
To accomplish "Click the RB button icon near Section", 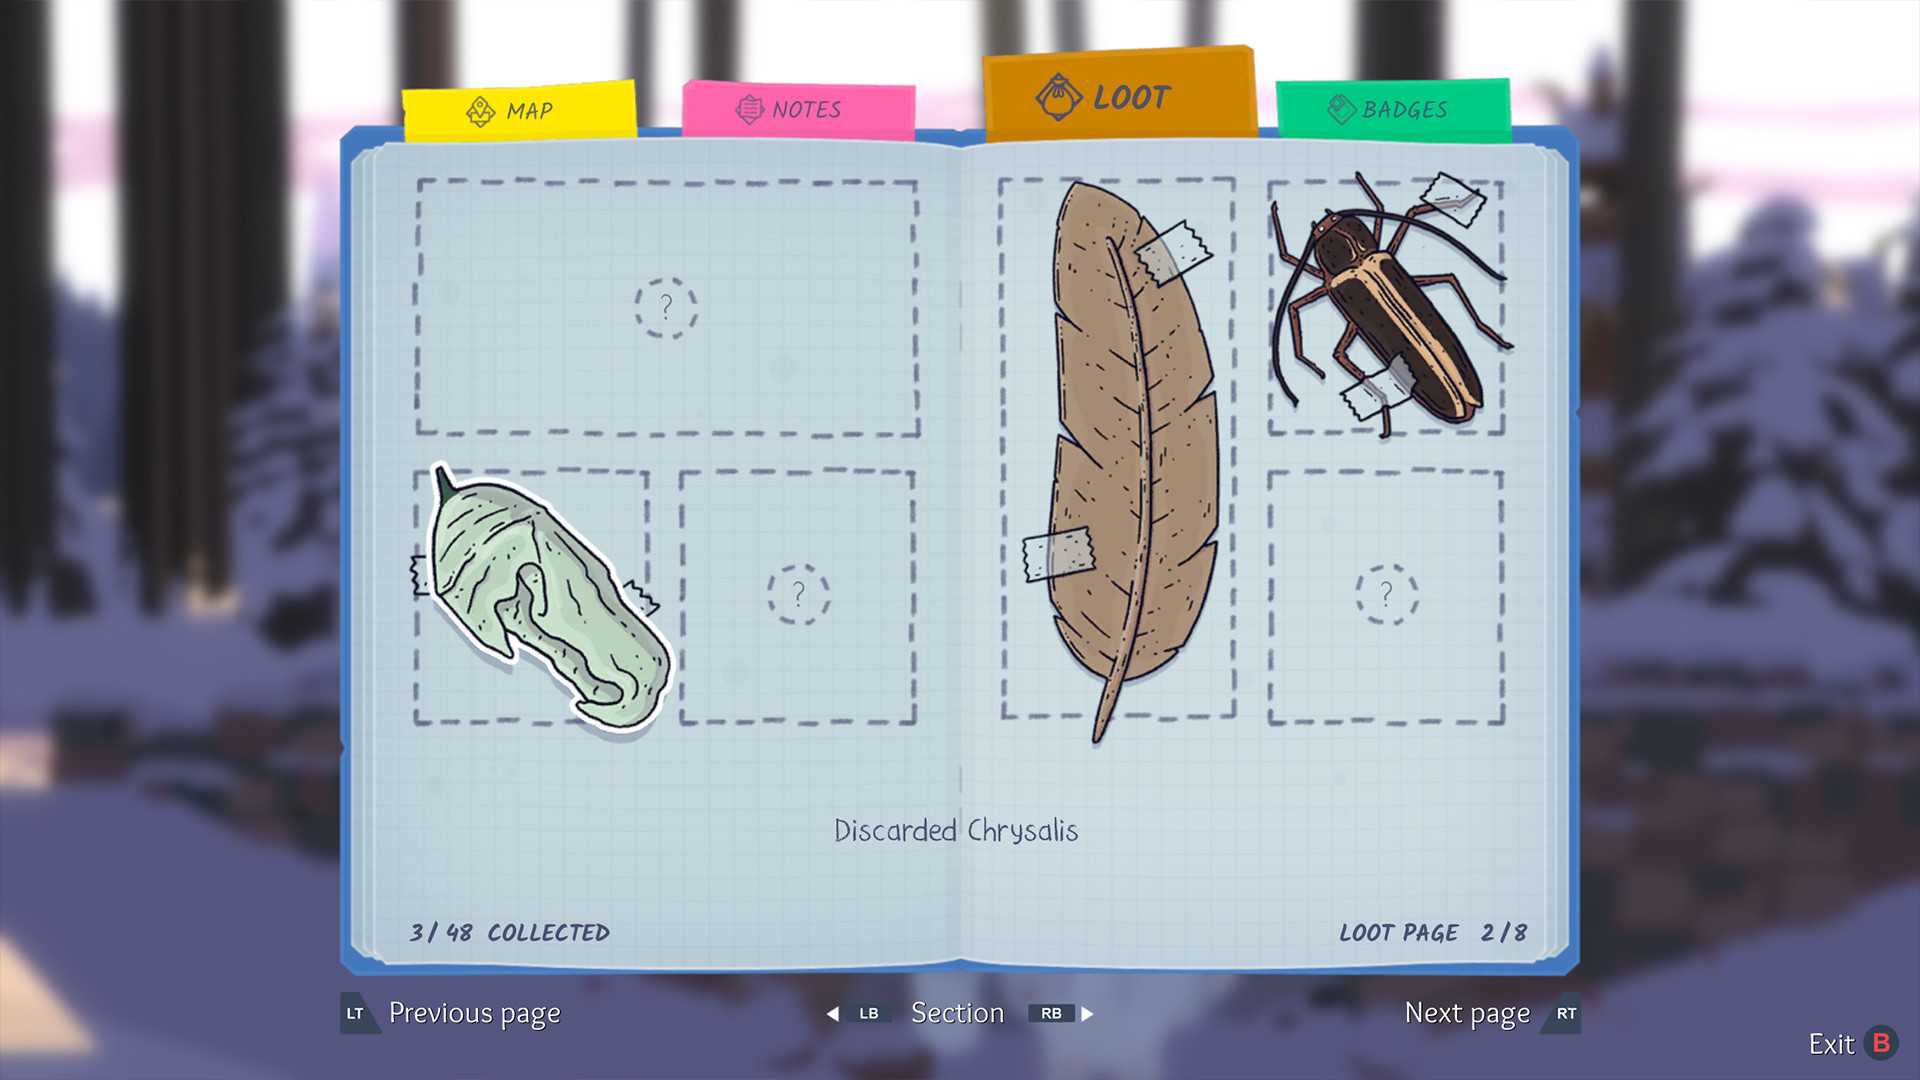I will coord(1052,1013).
